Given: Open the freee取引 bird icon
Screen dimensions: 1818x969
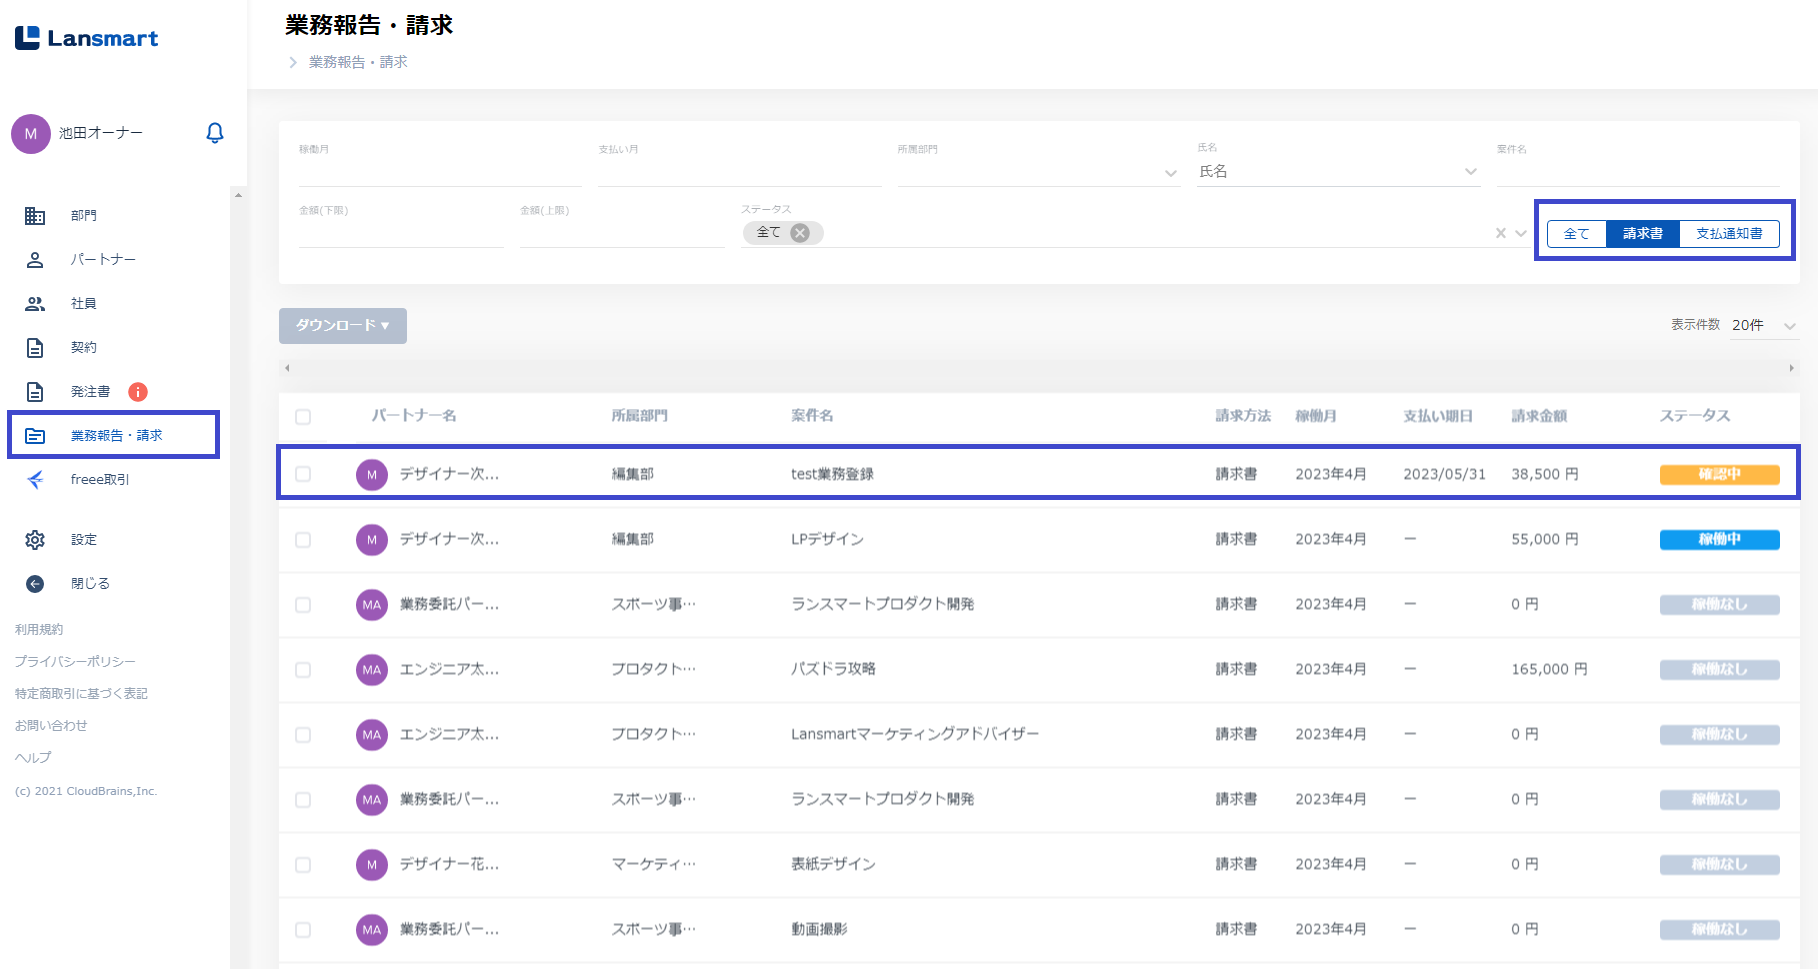Looking at the screenshot, I should pos(35,480).
